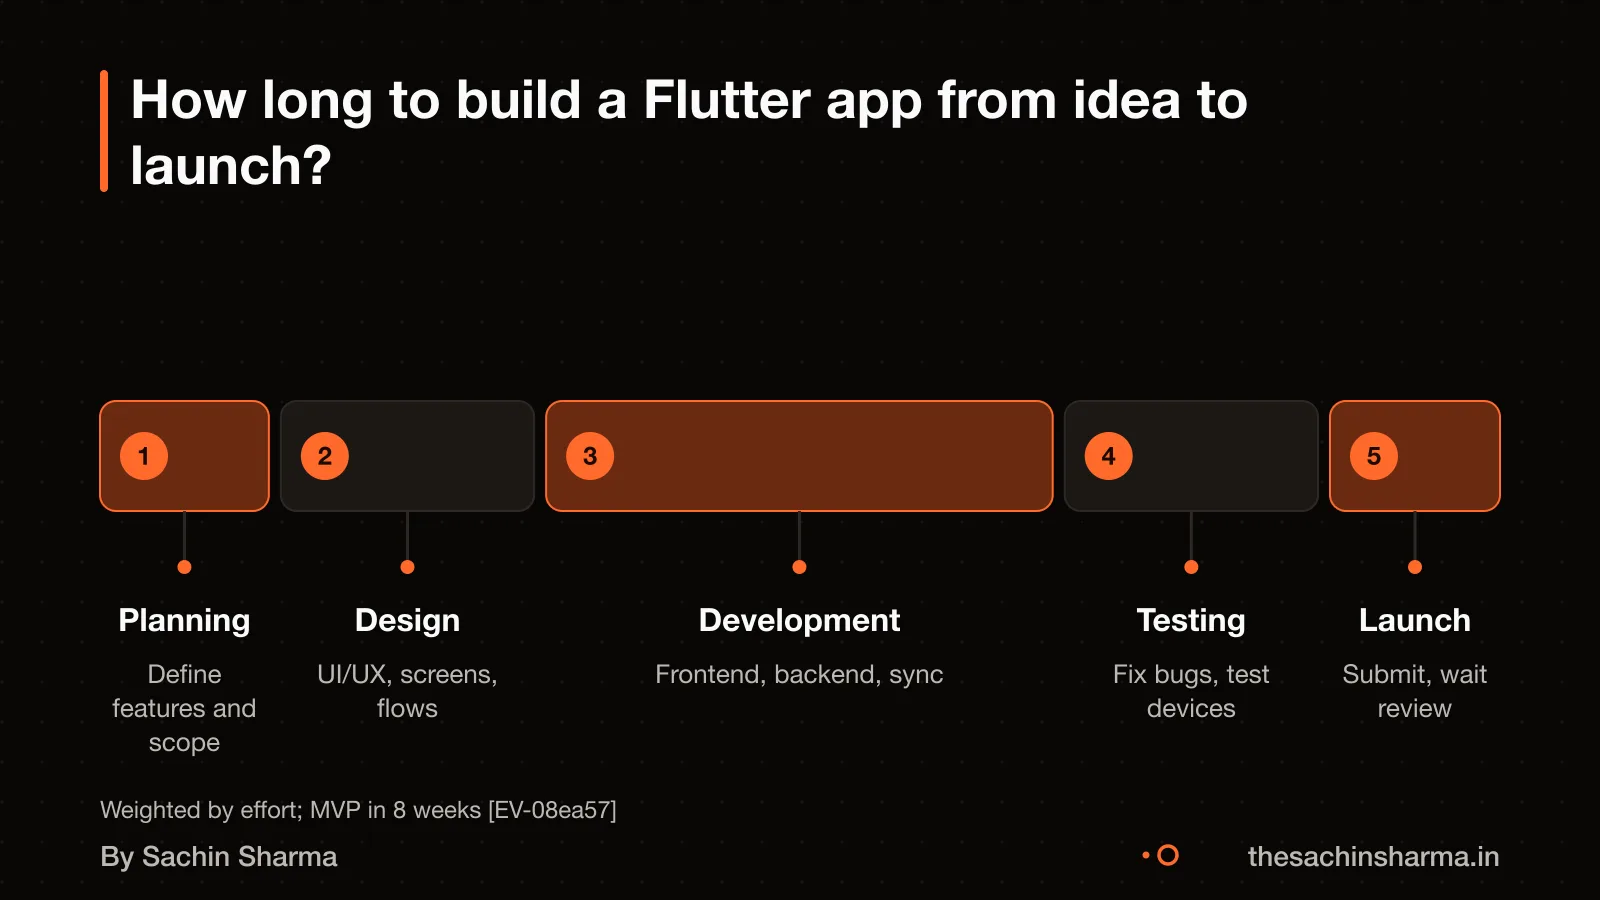Select the Planning heading

click(x=184, y=620)
